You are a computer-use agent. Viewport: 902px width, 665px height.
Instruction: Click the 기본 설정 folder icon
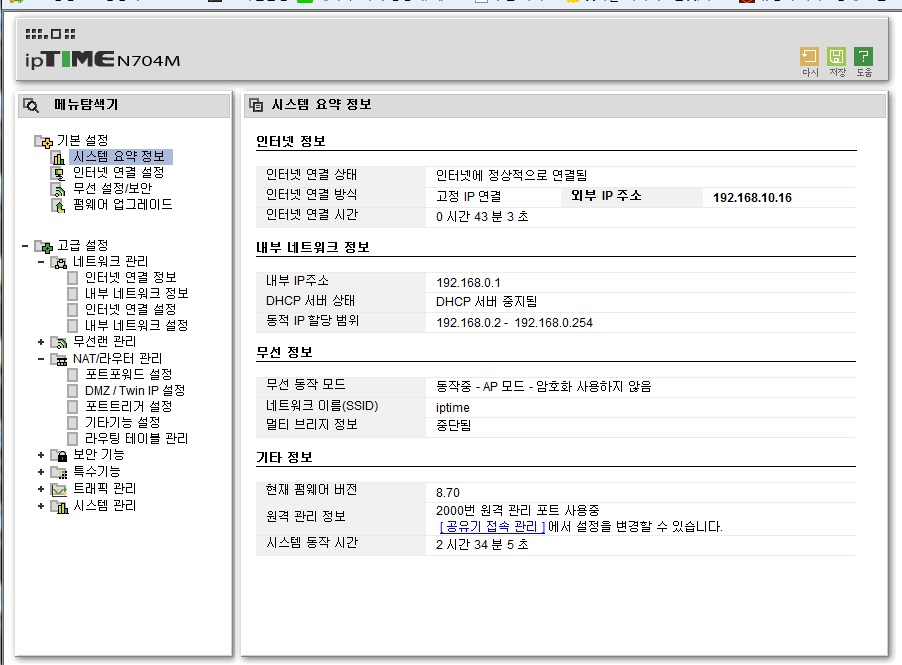click(x=44, y=141)
